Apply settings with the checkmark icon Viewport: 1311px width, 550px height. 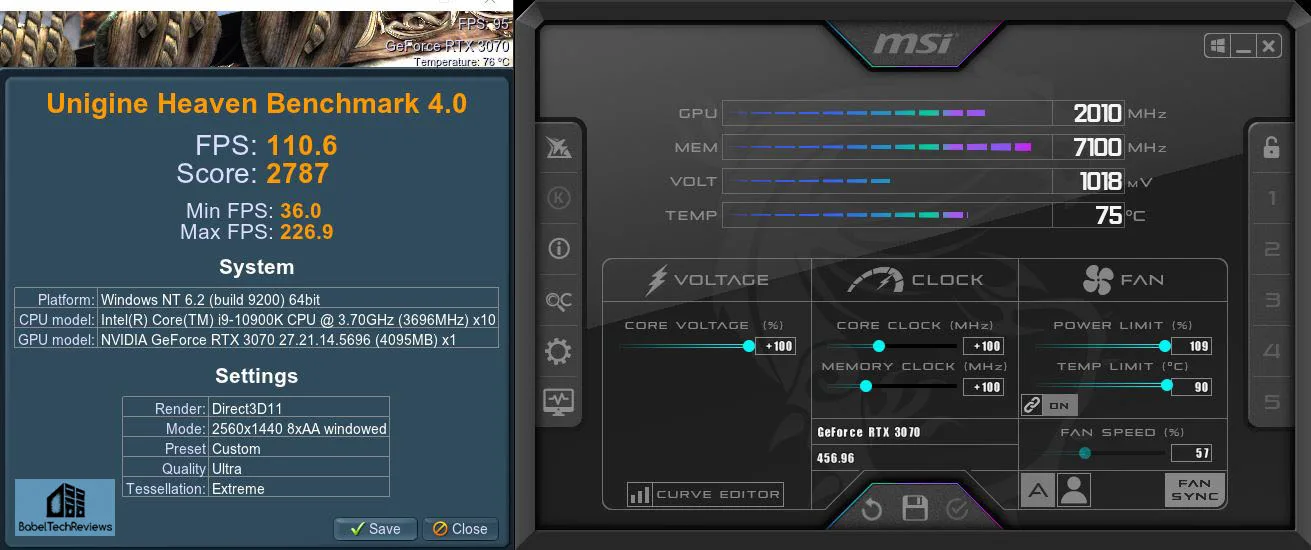coord(957,510)
